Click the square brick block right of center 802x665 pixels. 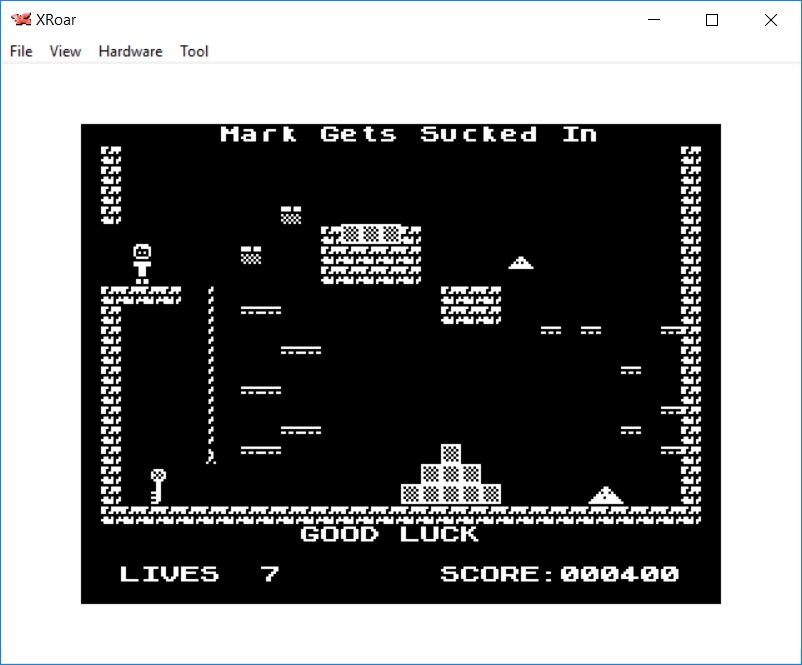[x=471, y=305]
